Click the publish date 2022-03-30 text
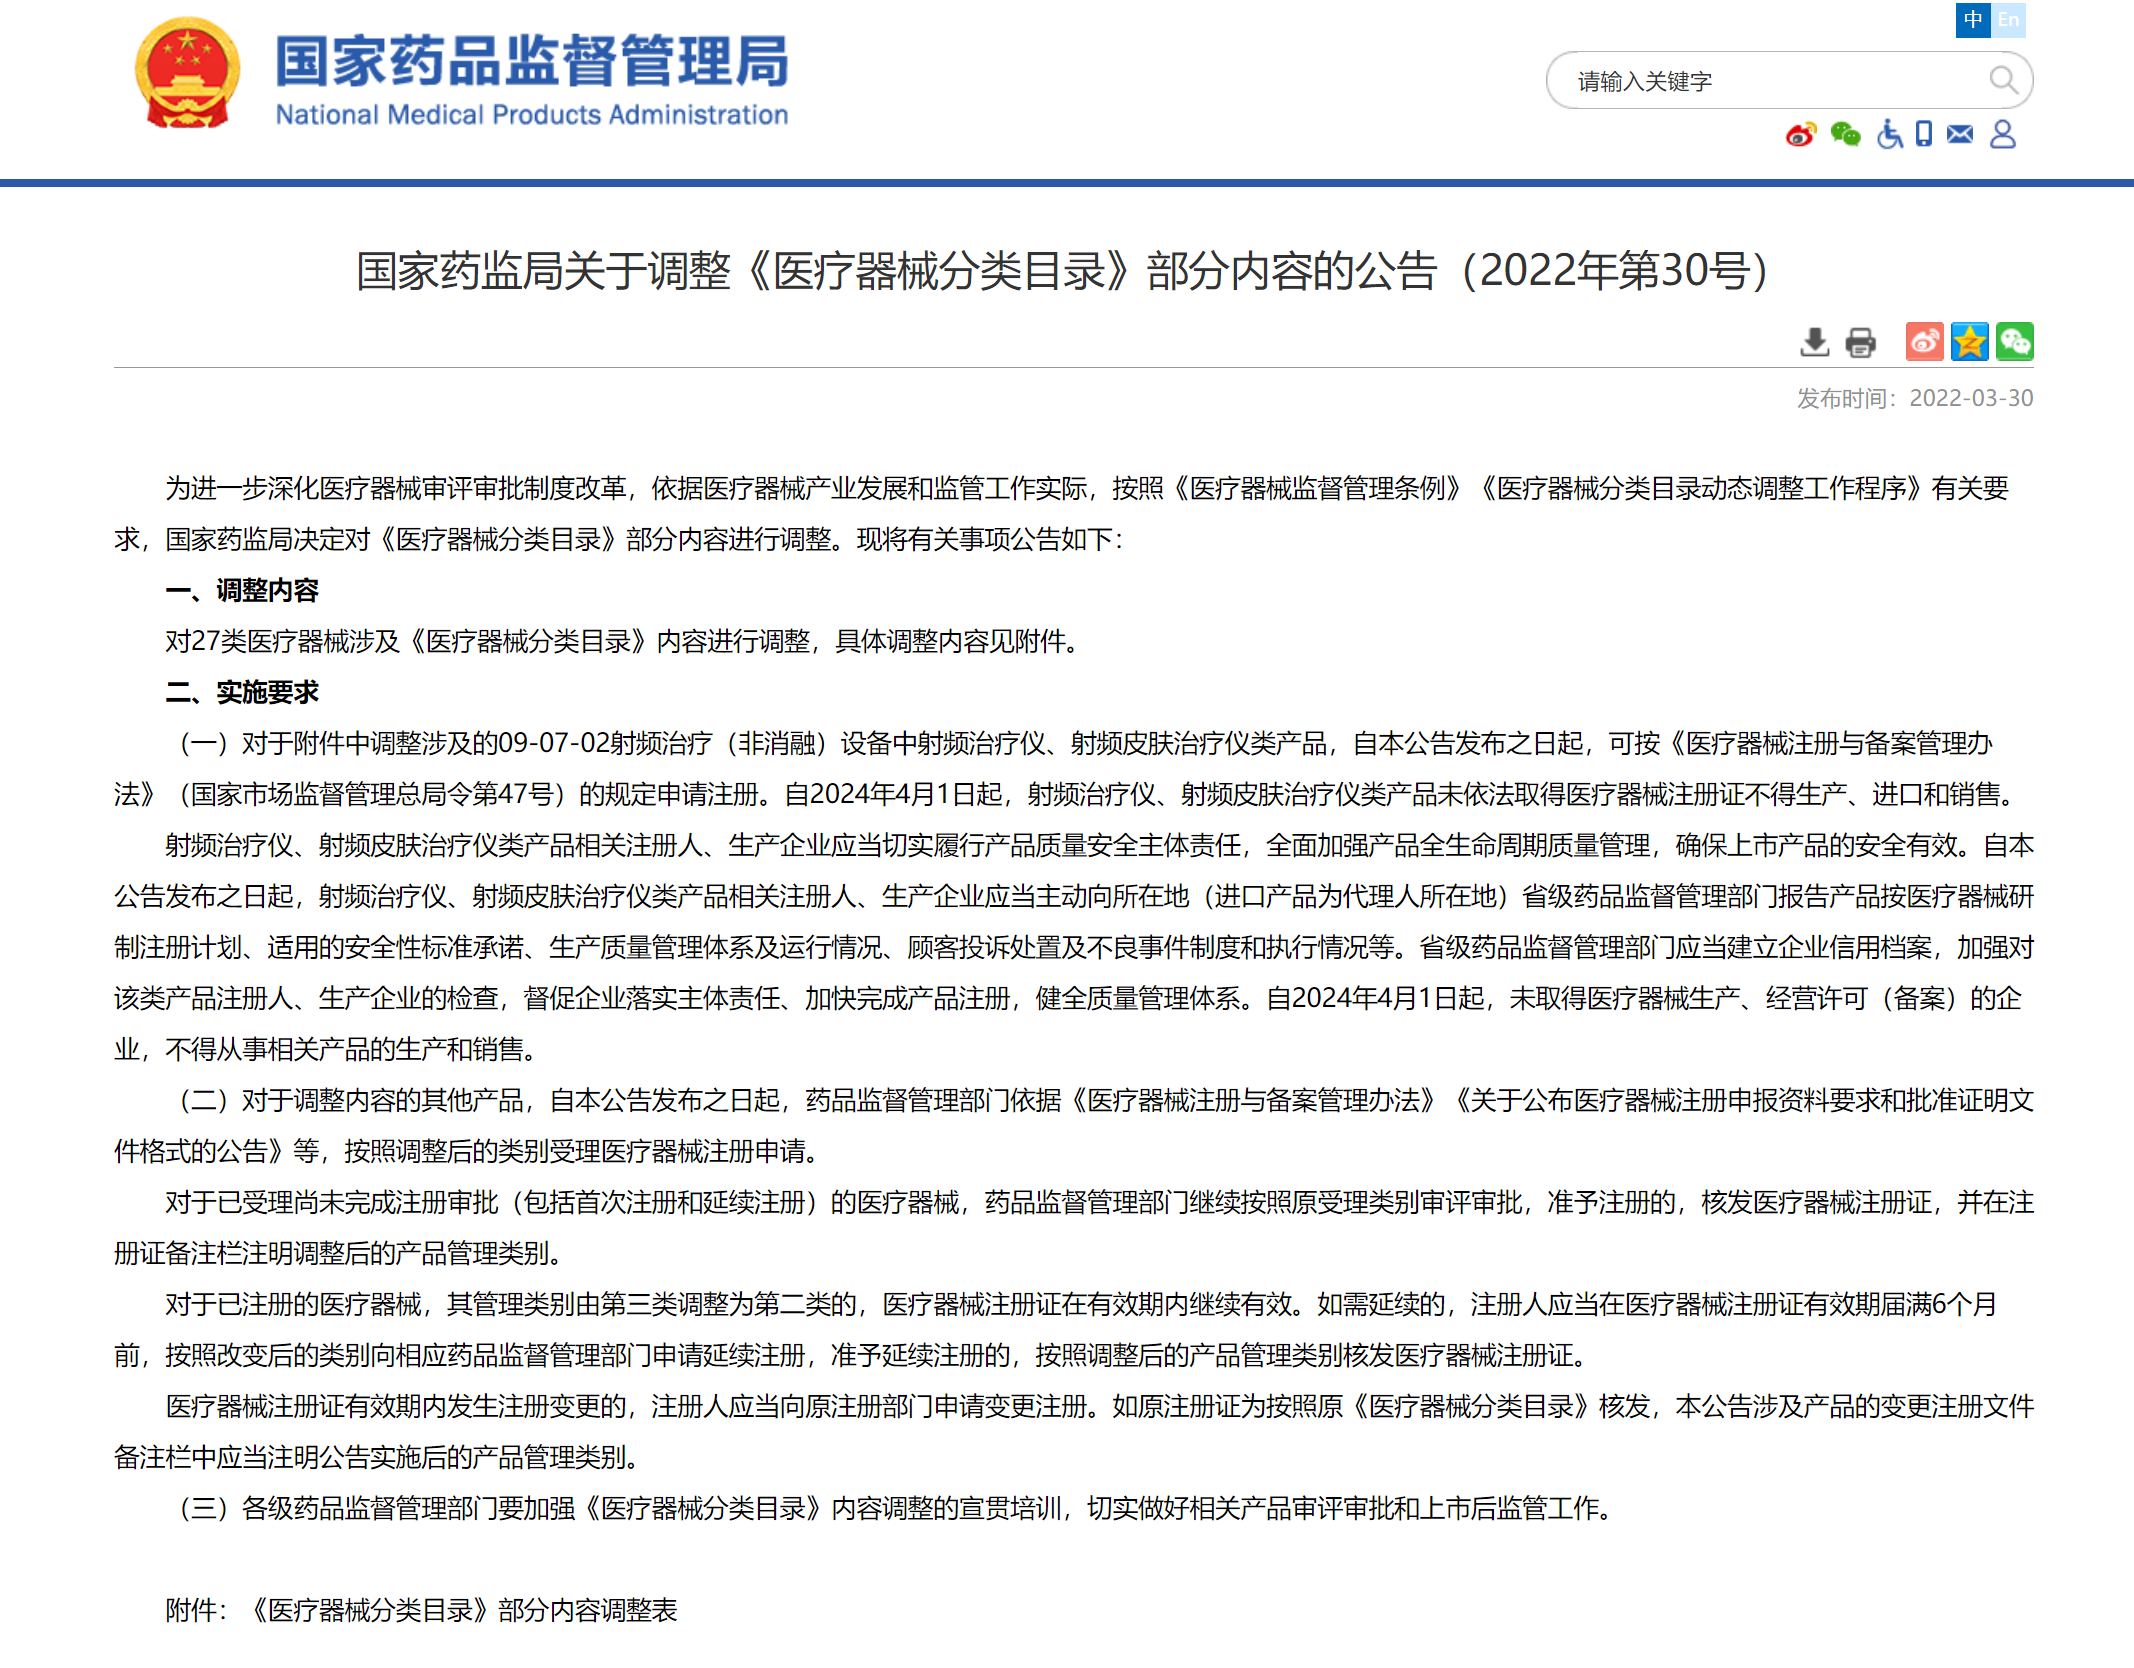The image size is (2134, 1668). (1970, 398)
